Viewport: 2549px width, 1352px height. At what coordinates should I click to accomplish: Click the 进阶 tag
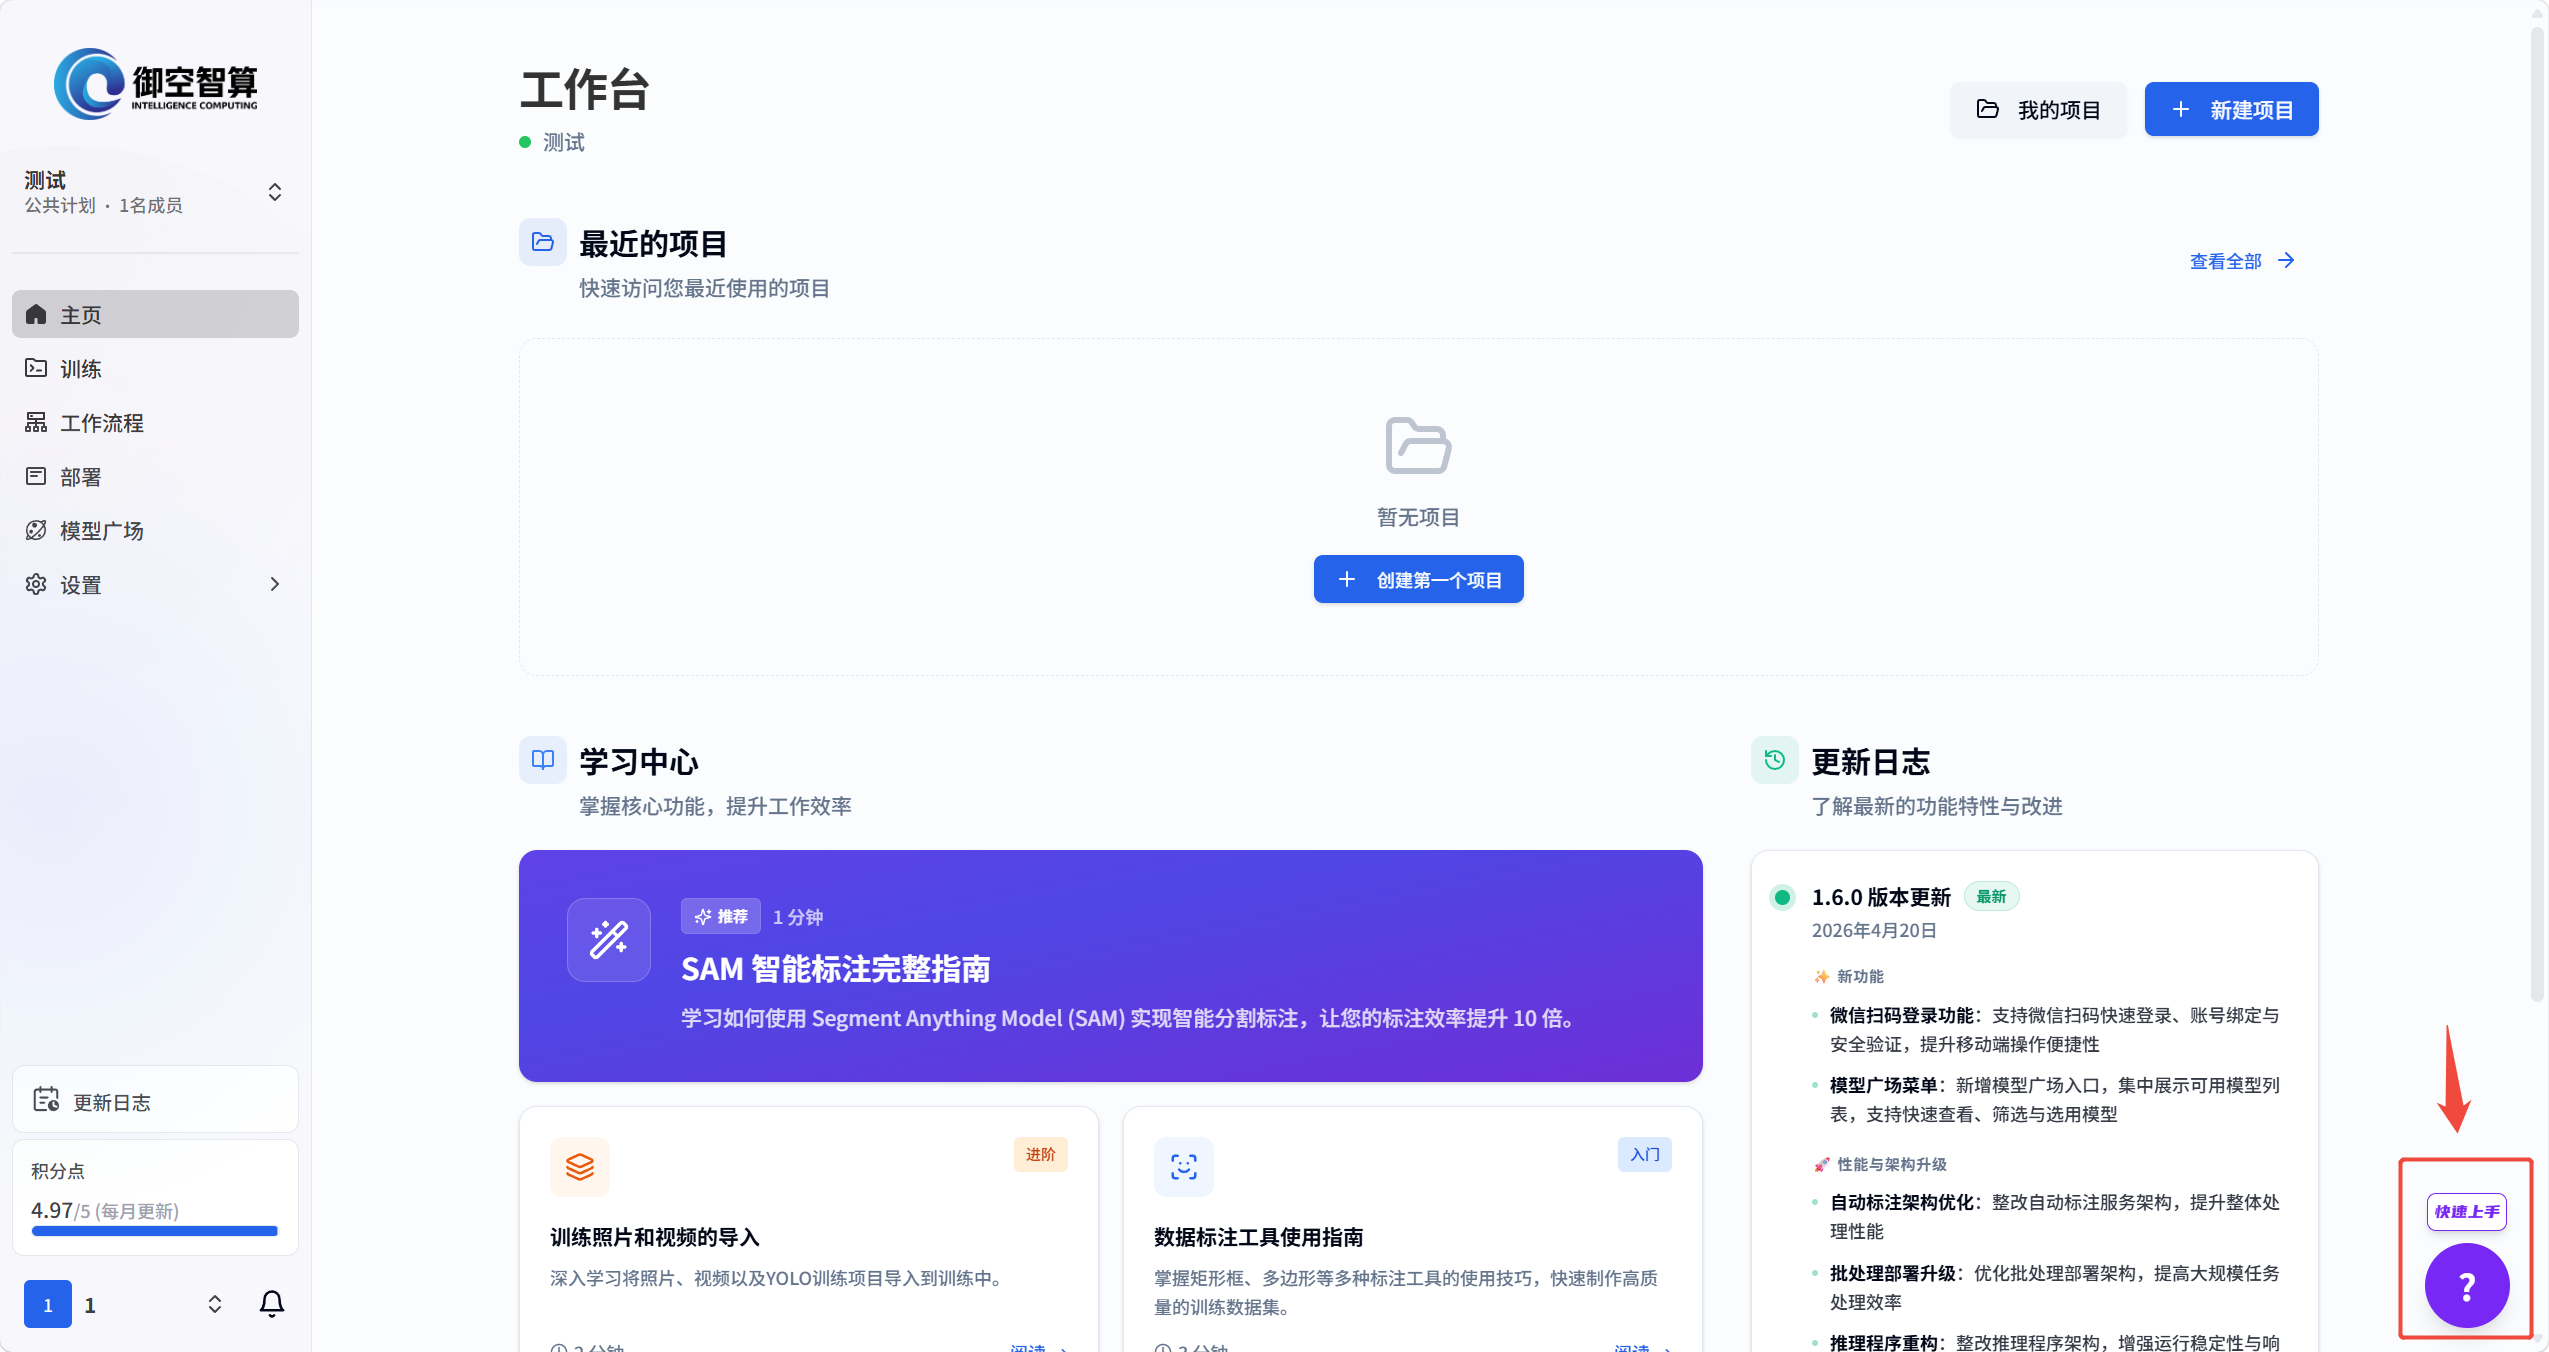pos(1040,1154)
